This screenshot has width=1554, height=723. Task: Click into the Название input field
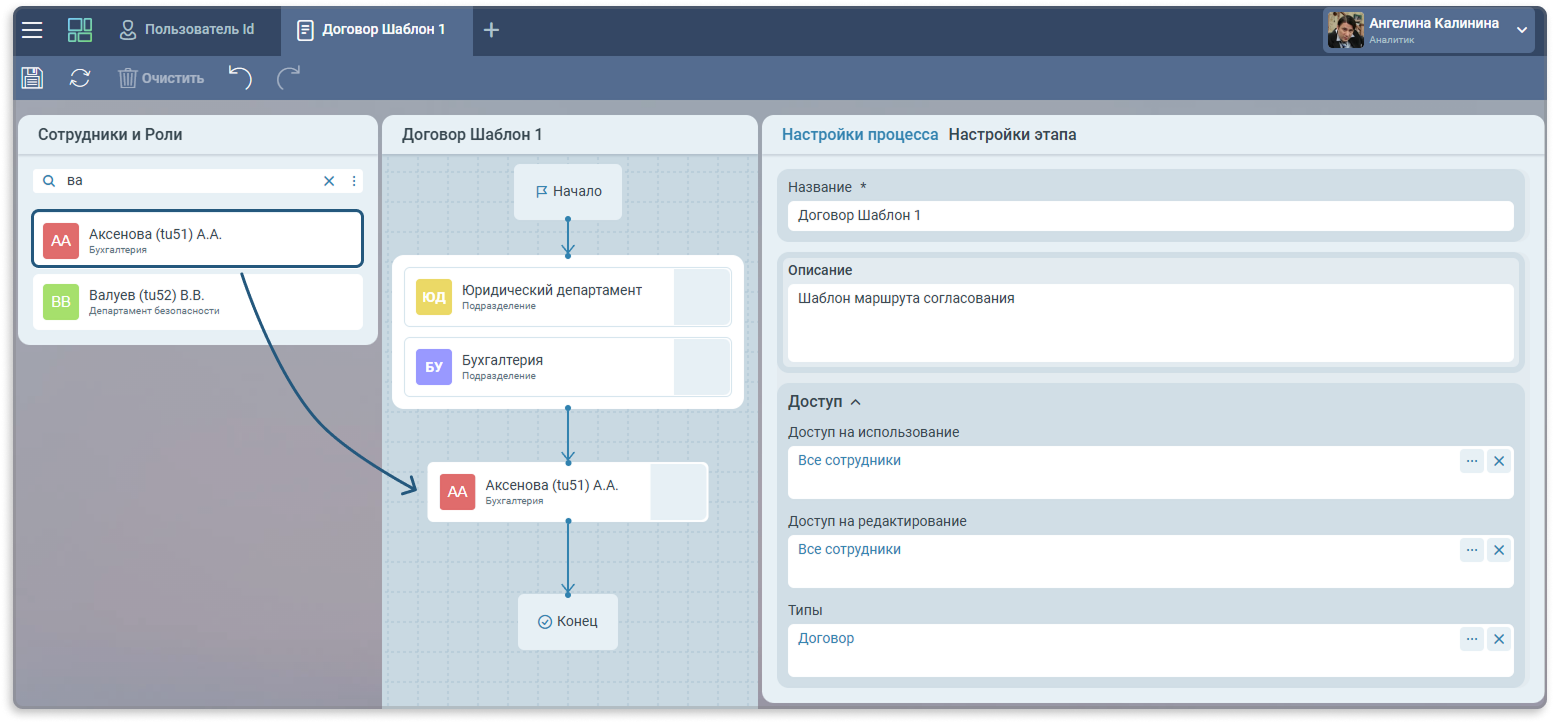pyautogui.click(x=1150, y=216)
